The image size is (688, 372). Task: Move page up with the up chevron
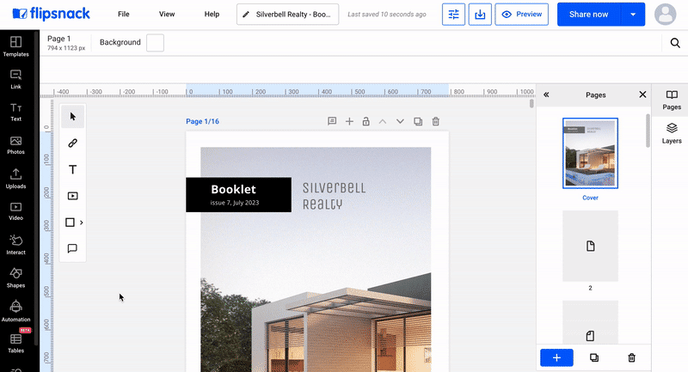383,122
